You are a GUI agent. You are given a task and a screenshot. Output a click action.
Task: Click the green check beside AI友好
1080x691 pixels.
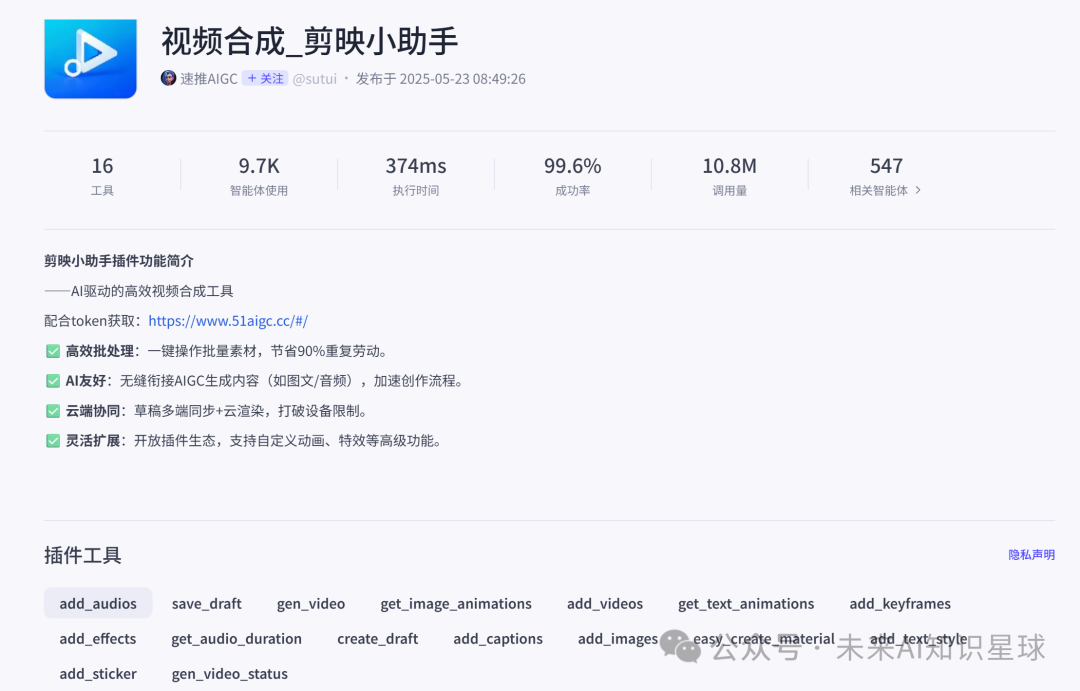tap(53, 381)
